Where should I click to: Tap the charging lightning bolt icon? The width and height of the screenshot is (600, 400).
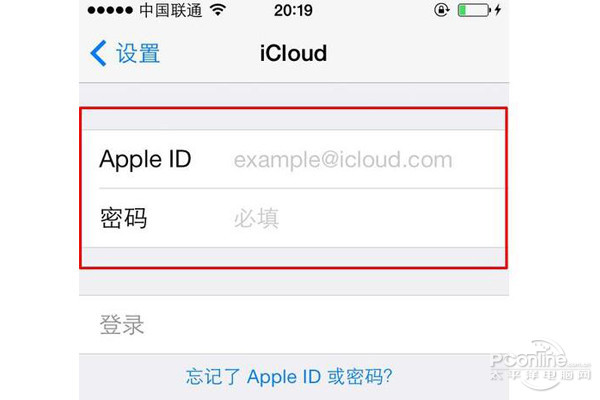coord(497,10)
